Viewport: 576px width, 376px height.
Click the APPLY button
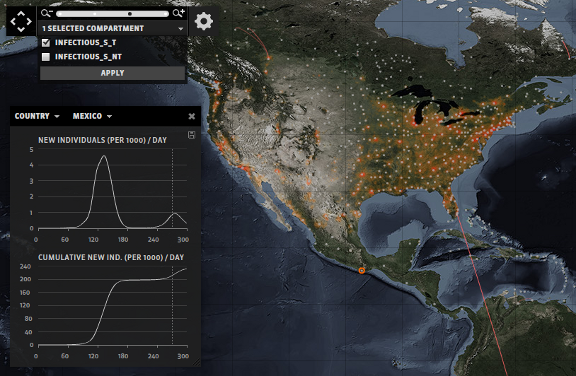[x=112, y=73]
